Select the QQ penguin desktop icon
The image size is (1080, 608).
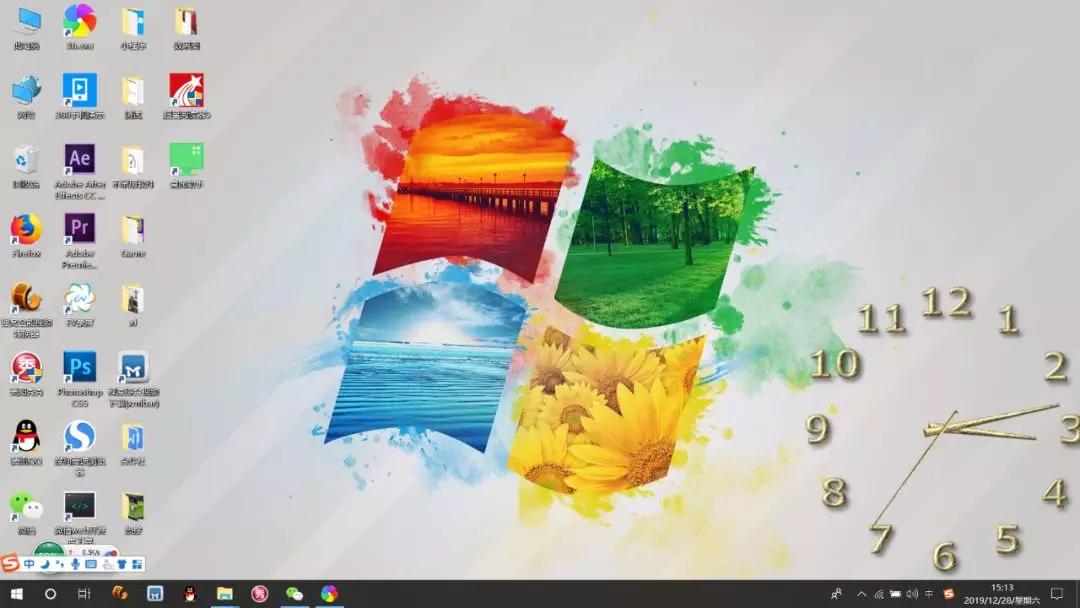26,437
